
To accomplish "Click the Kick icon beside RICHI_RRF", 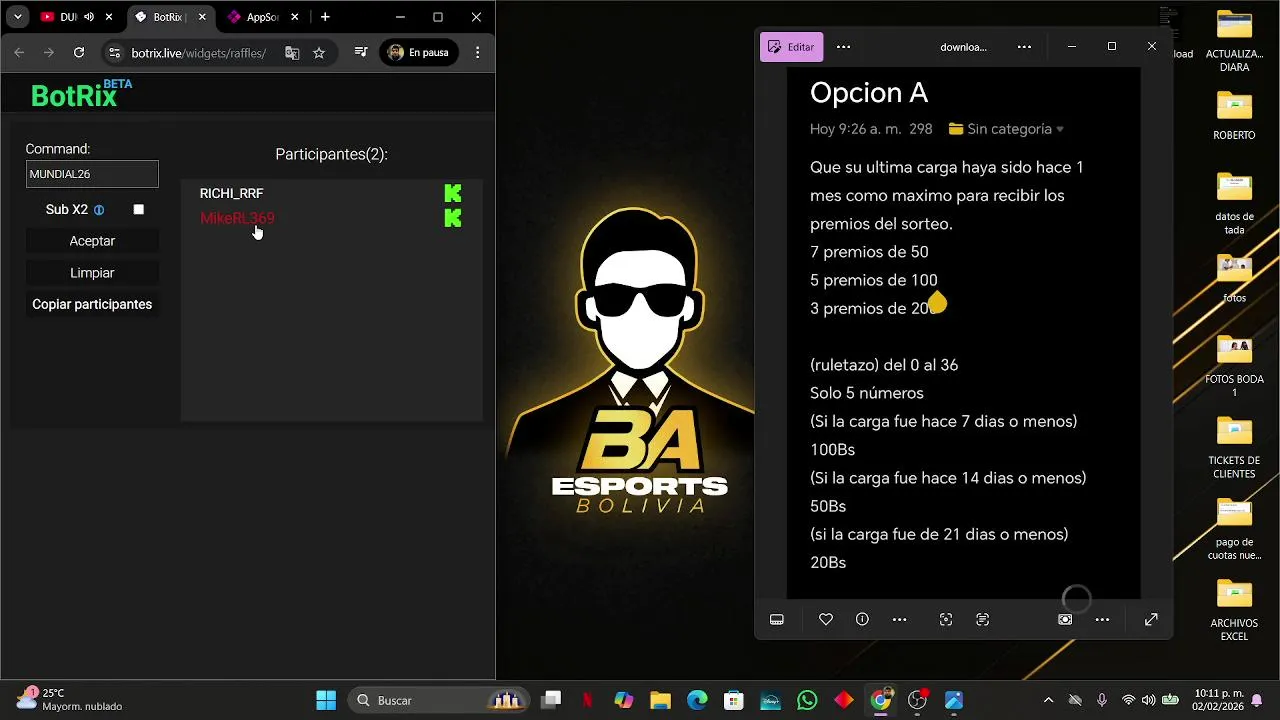I will [453, 193].
